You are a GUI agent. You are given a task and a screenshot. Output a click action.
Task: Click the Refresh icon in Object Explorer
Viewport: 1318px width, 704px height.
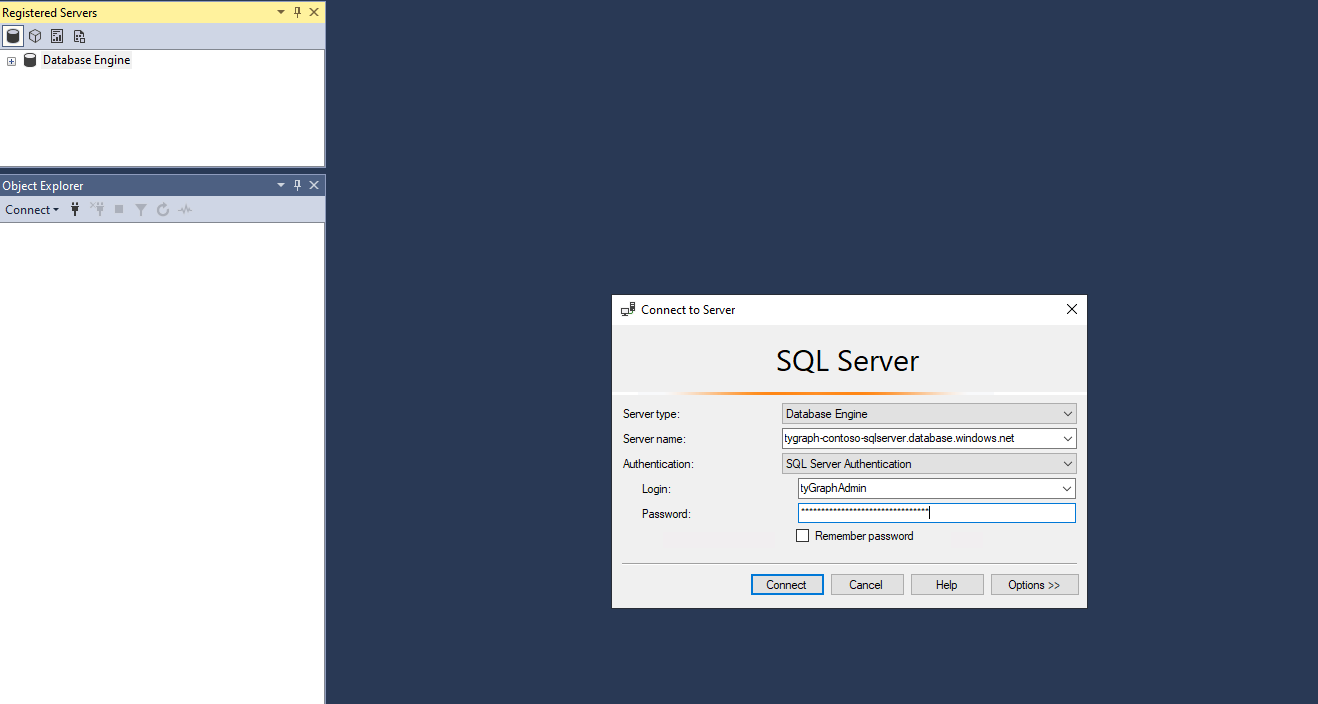click(x=163, y=210)
